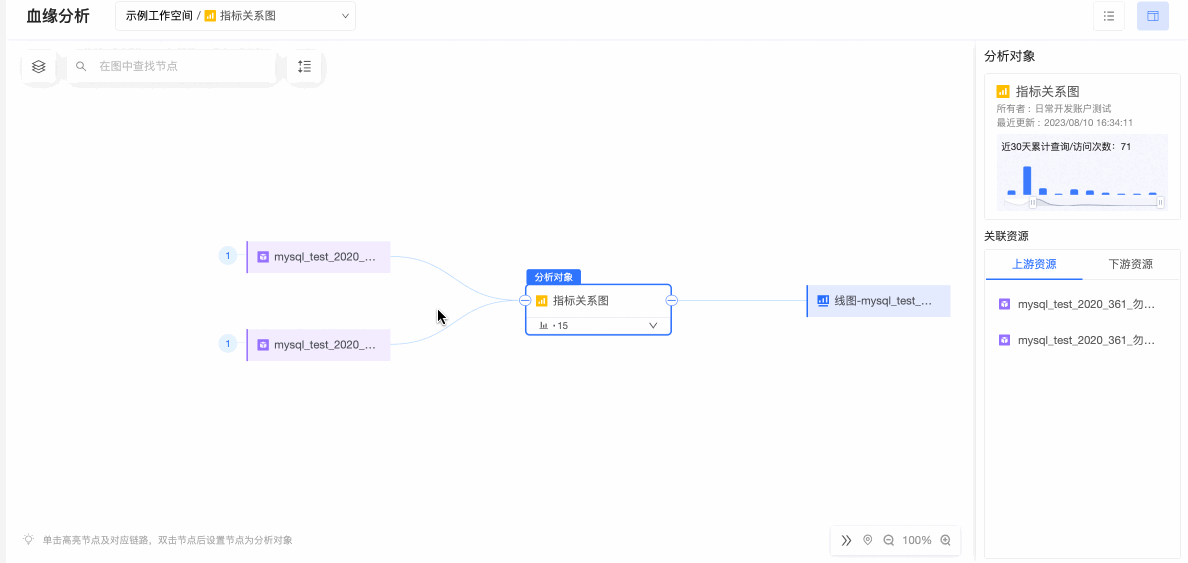
Task: Click the zoom out magnifier icon
Action: click(889, 540)
